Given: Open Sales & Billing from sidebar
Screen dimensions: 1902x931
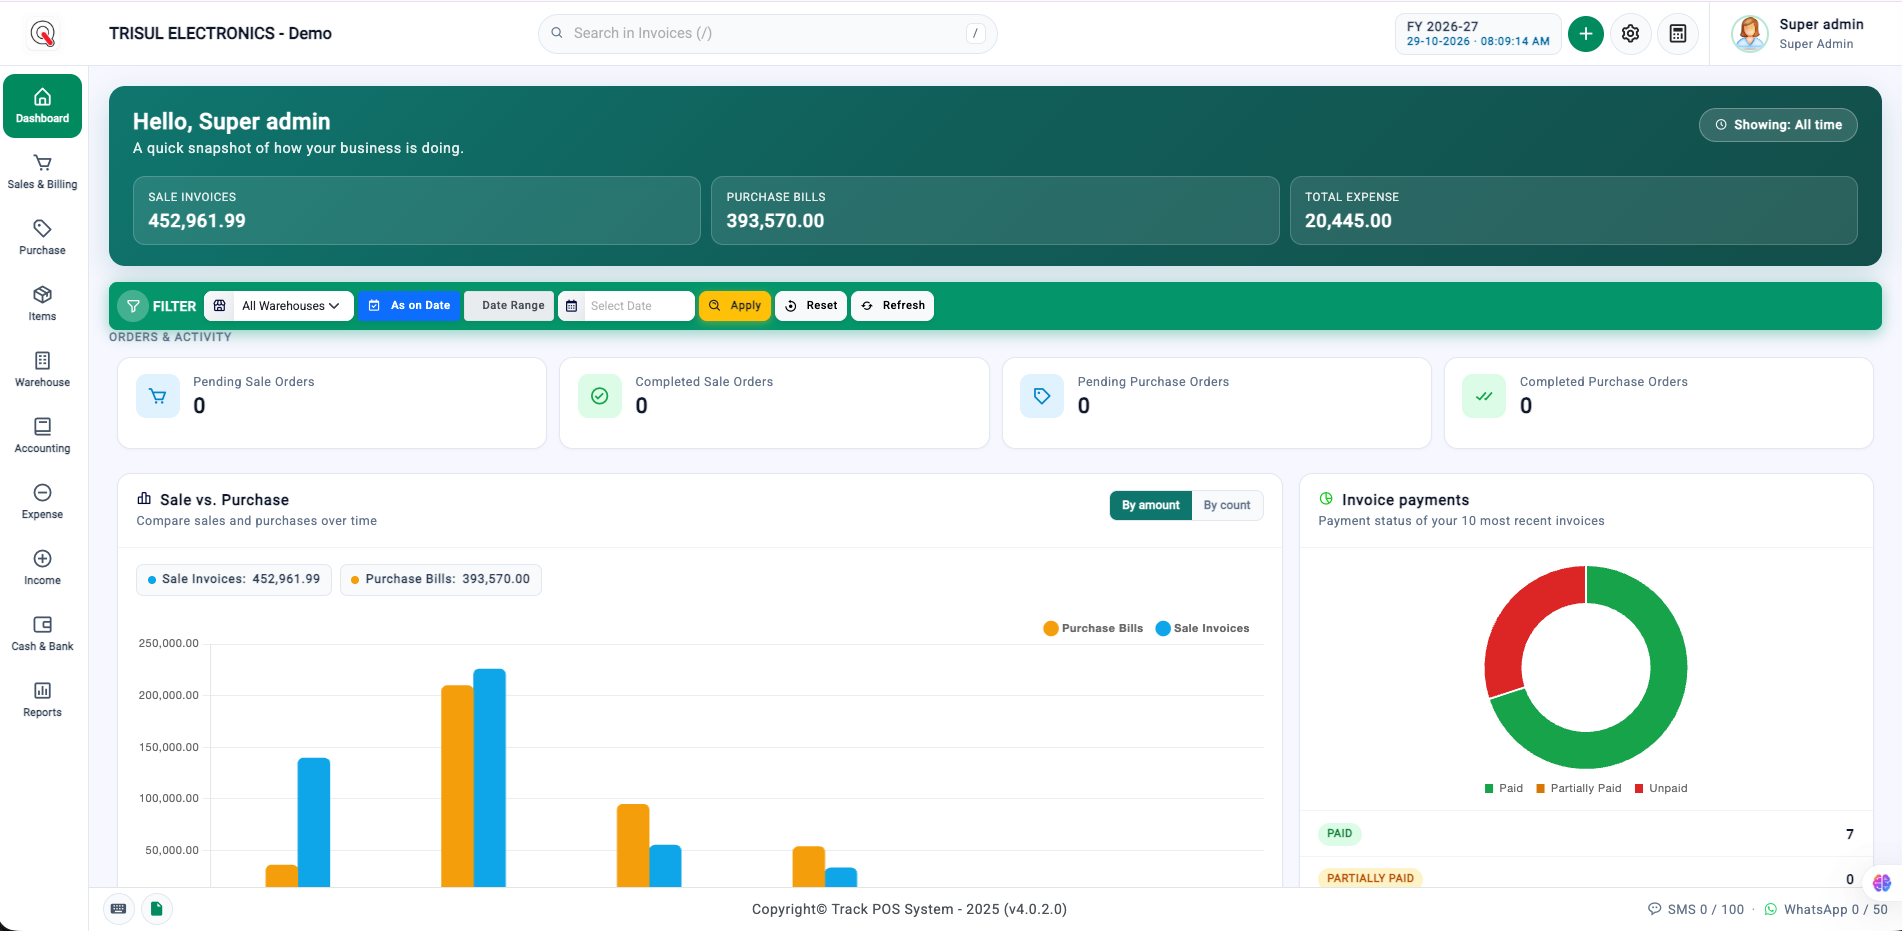Looking at the screenshot, I should [42, 172].
